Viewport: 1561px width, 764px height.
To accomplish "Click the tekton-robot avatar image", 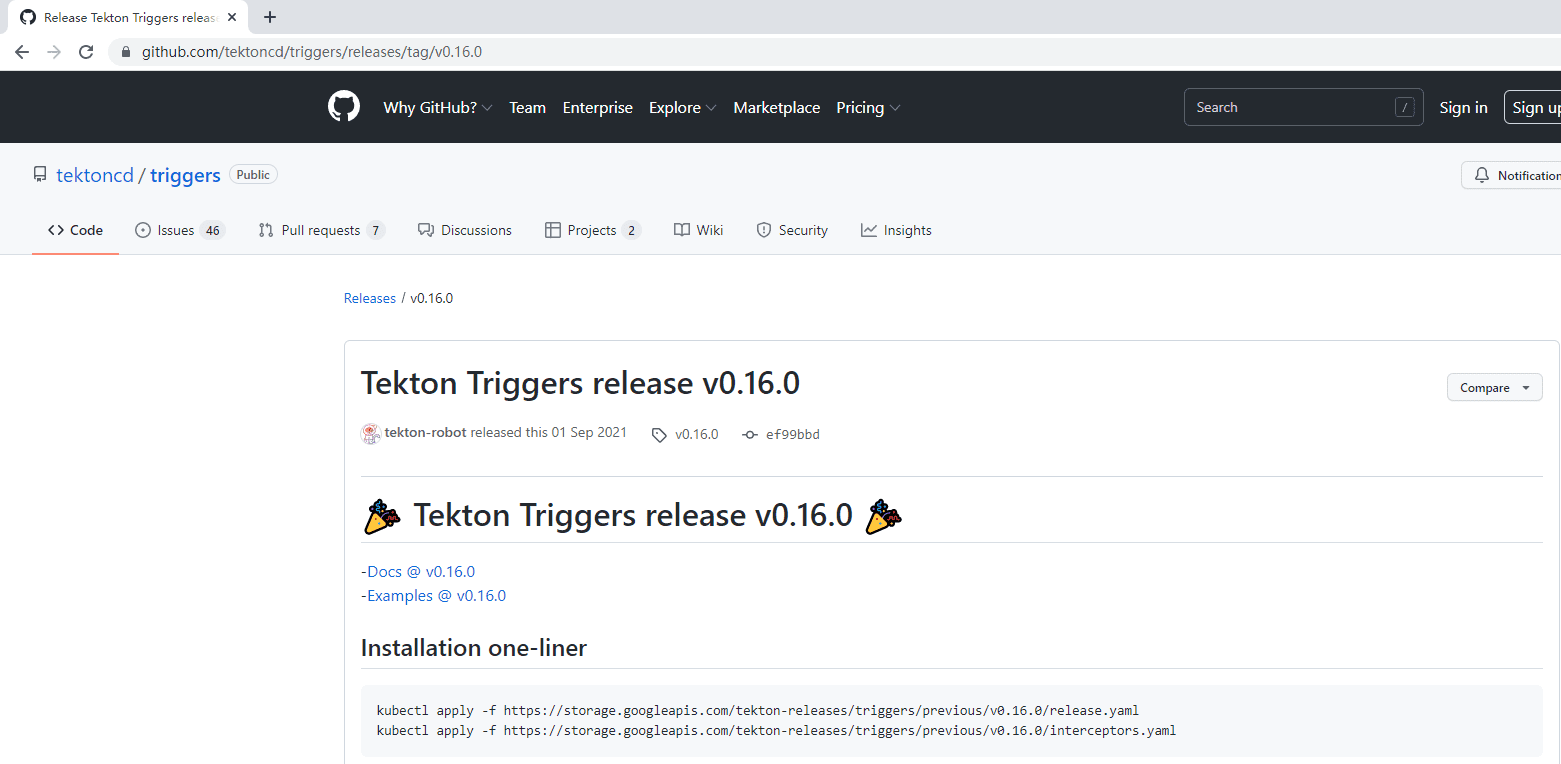I will coord(370,433).
